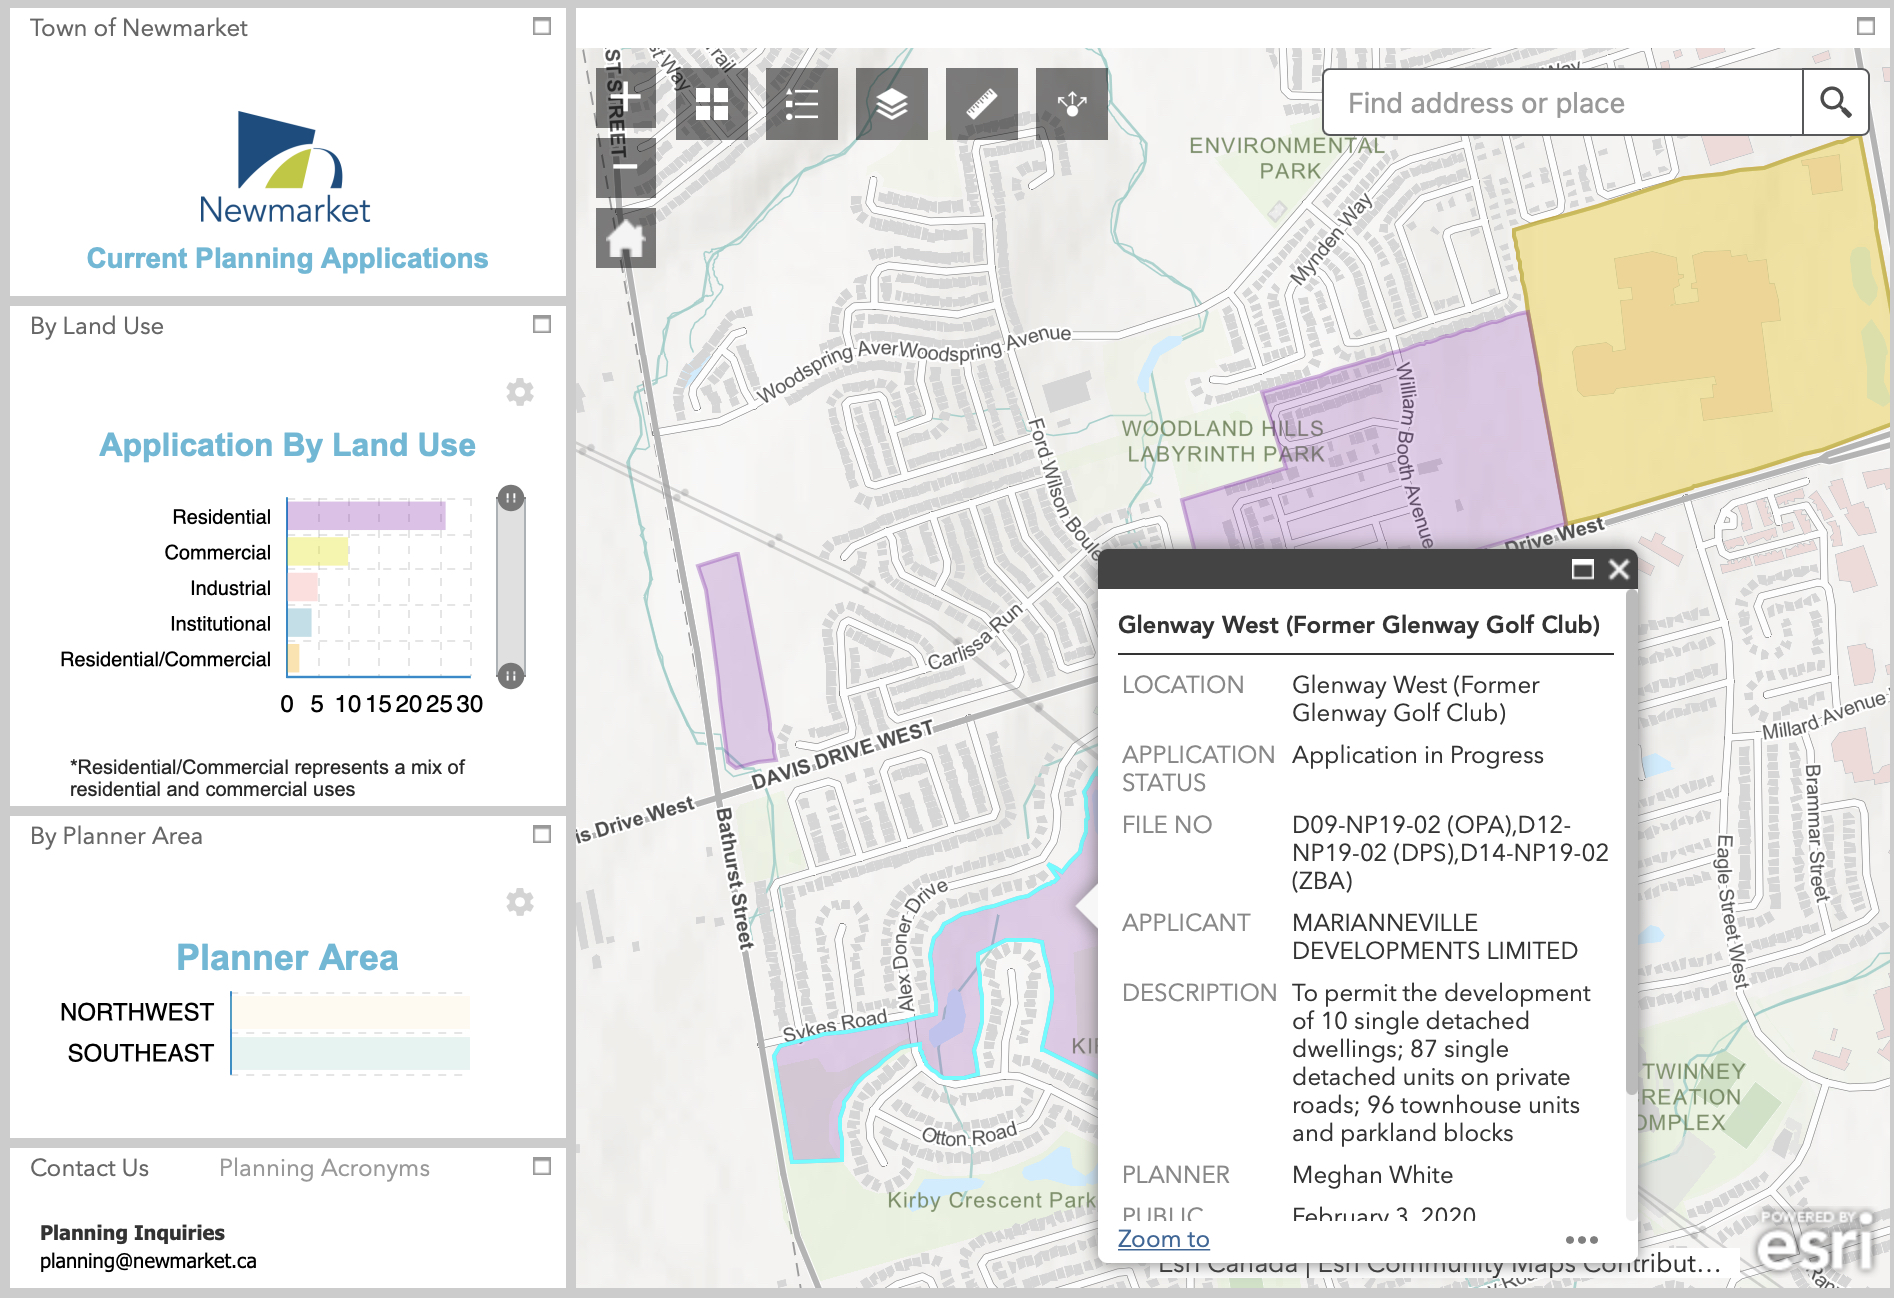Switch to Planning Acronyms tab

[x=324, y=1168]
